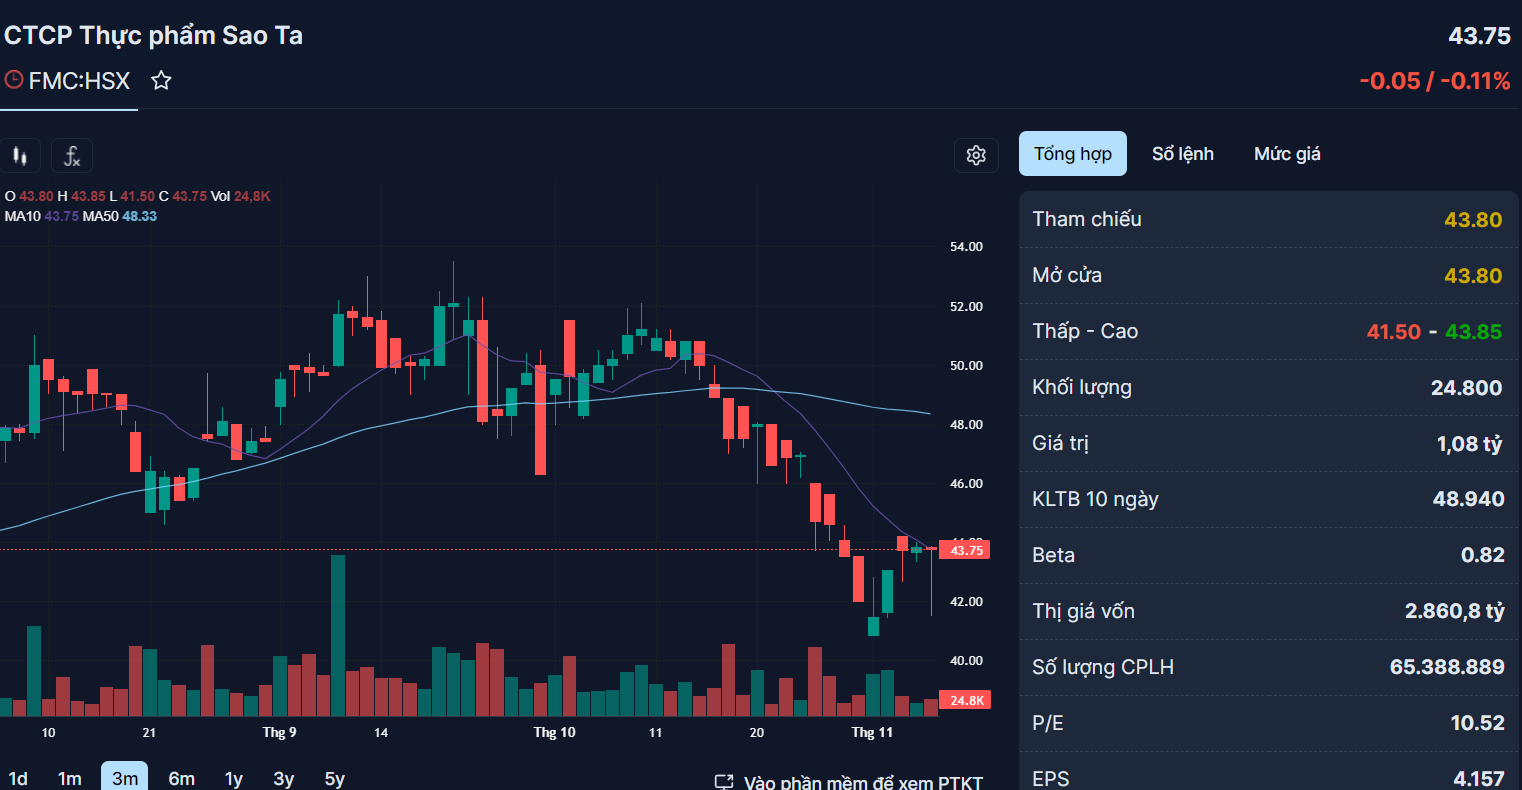This screenshot has width=1522, height=790.
Task: Click the red 43.75 price axis label
Action: point(965,550)
